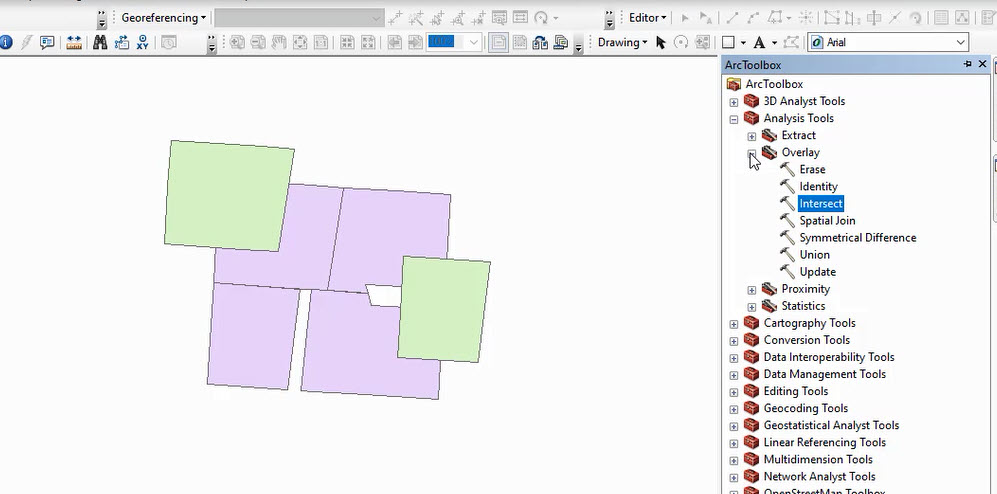Click the Find Route icon

pyautogui.click(x=122, y=42)
